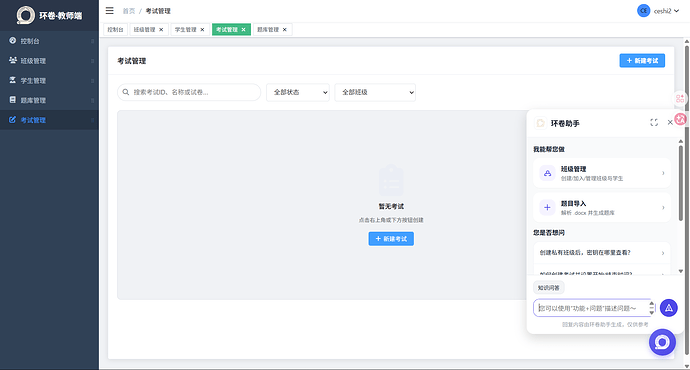This screenshot has width=690, height=370.
Task: Close the 班级管理 tab
Action: click(x=161, y=29)
